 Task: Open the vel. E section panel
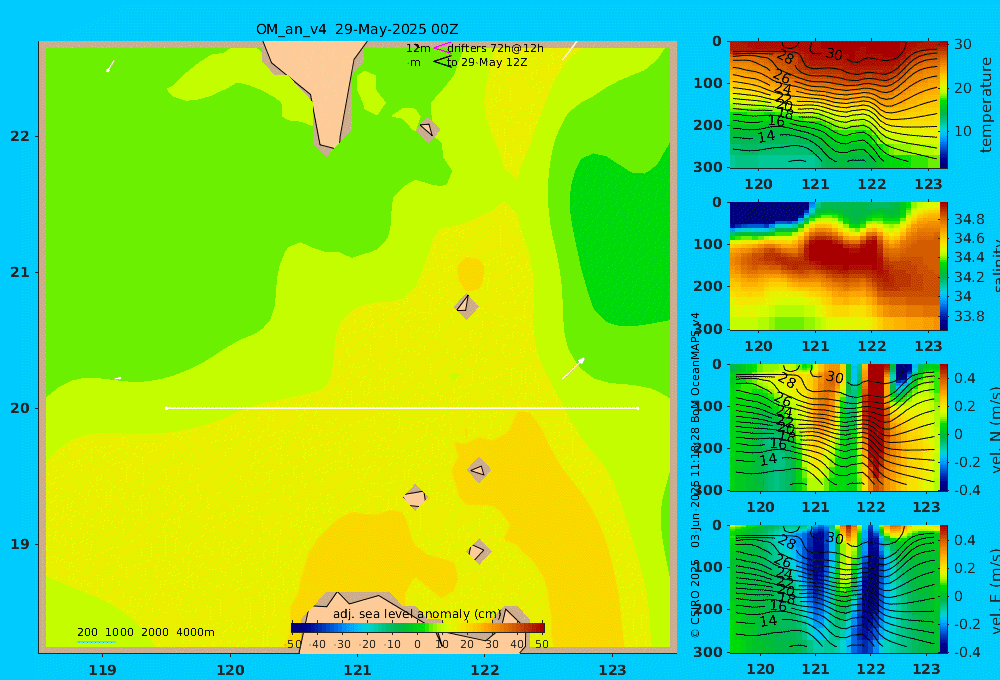(x=834, y=589)
